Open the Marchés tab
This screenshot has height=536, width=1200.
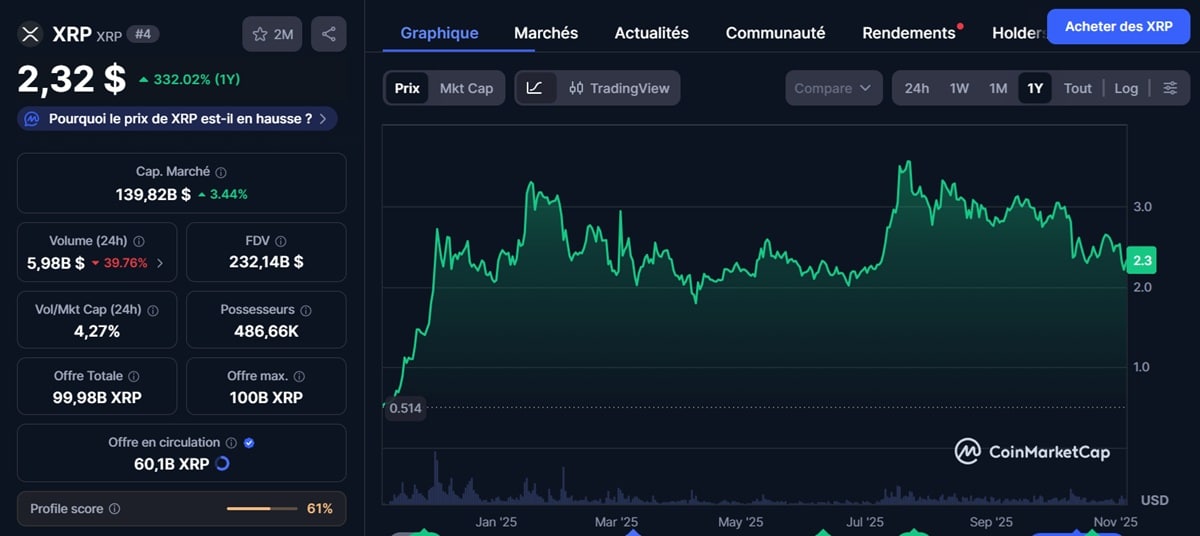coord(546,33)
